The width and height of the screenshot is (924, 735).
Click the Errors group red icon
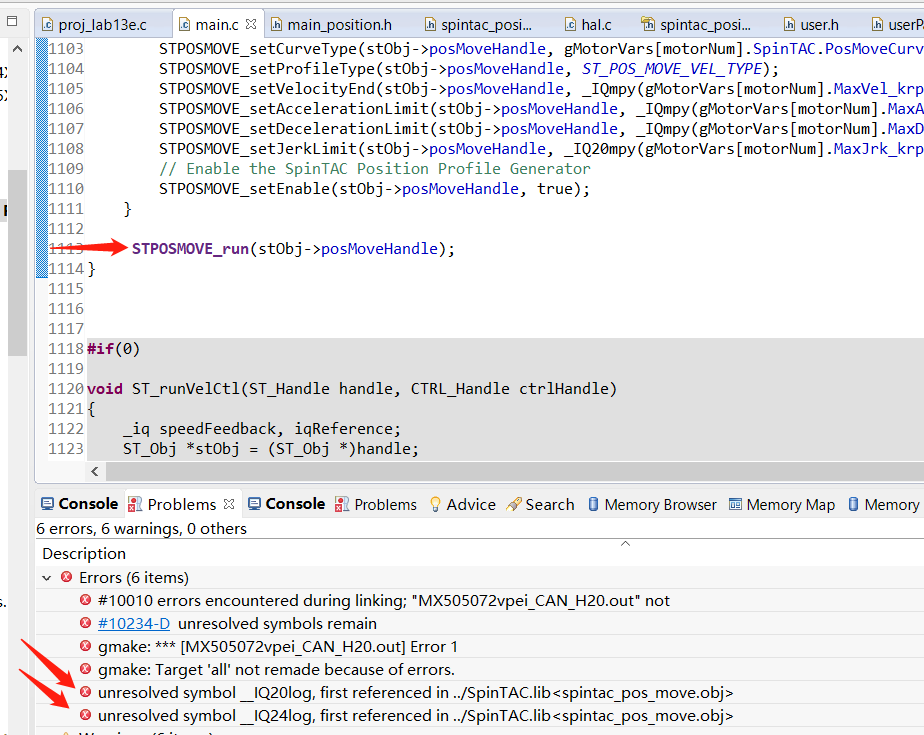[67, 577]
